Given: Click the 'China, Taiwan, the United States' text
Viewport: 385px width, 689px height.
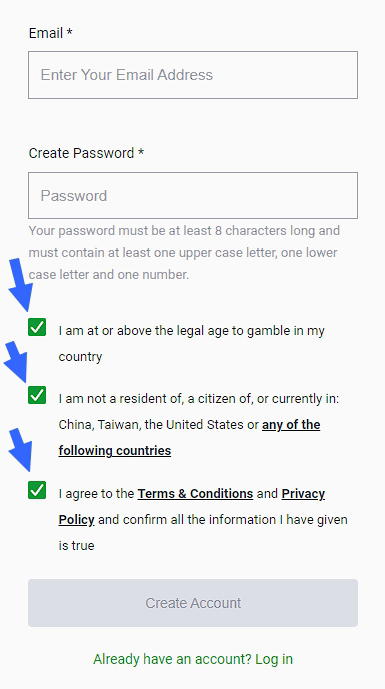Looking at the screenshot, I should 151,425.
